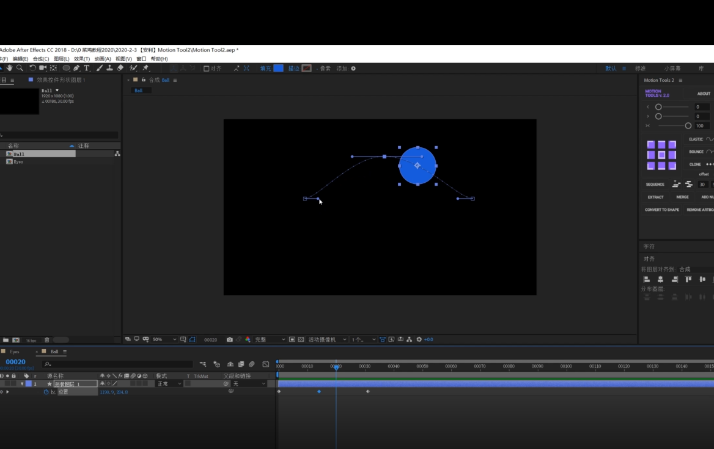
Task: Select the Puppet Pin tool
Action: 146,68
